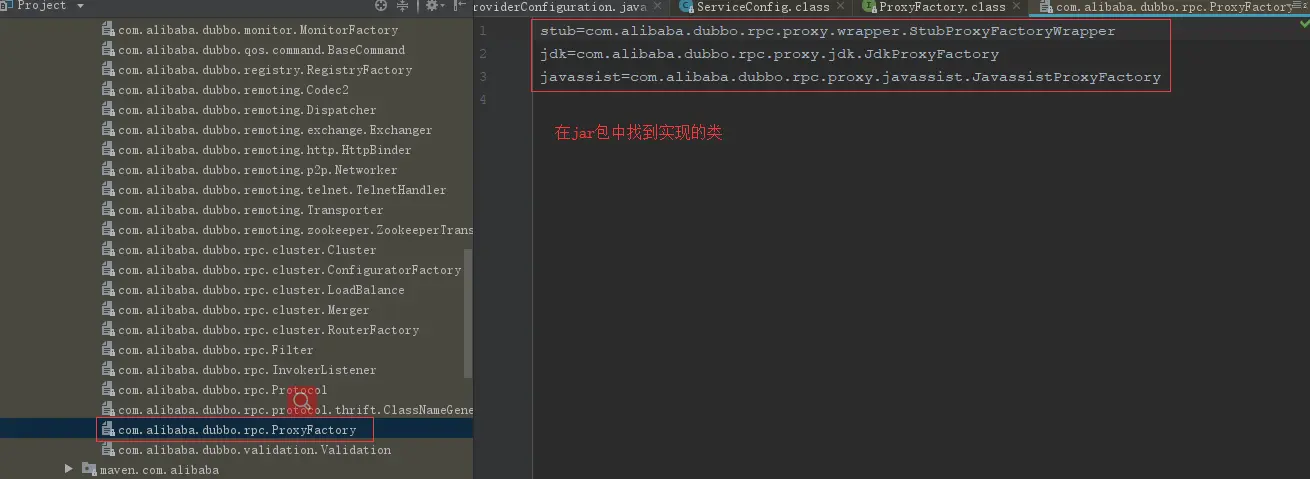The width and height of the screenshot is (1310, 479).
Task: Click the file icon of http.HttpBinder
Action: pyautogui.click(x=108, y=150)
